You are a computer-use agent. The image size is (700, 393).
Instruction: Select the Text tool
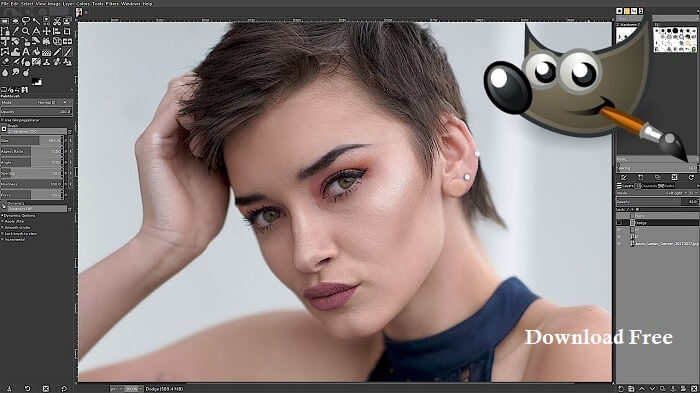click(25, 52)
